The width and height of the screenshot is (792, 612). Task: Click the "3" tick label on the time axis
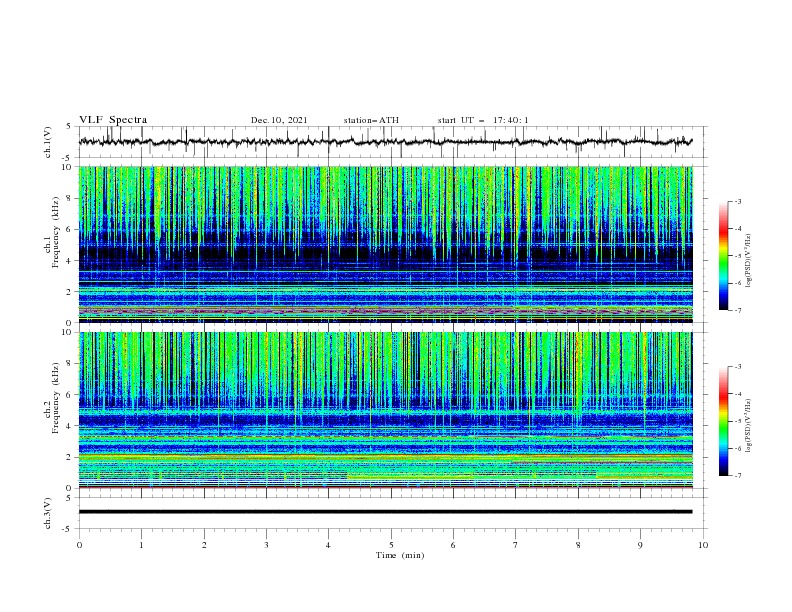(266, 545)
